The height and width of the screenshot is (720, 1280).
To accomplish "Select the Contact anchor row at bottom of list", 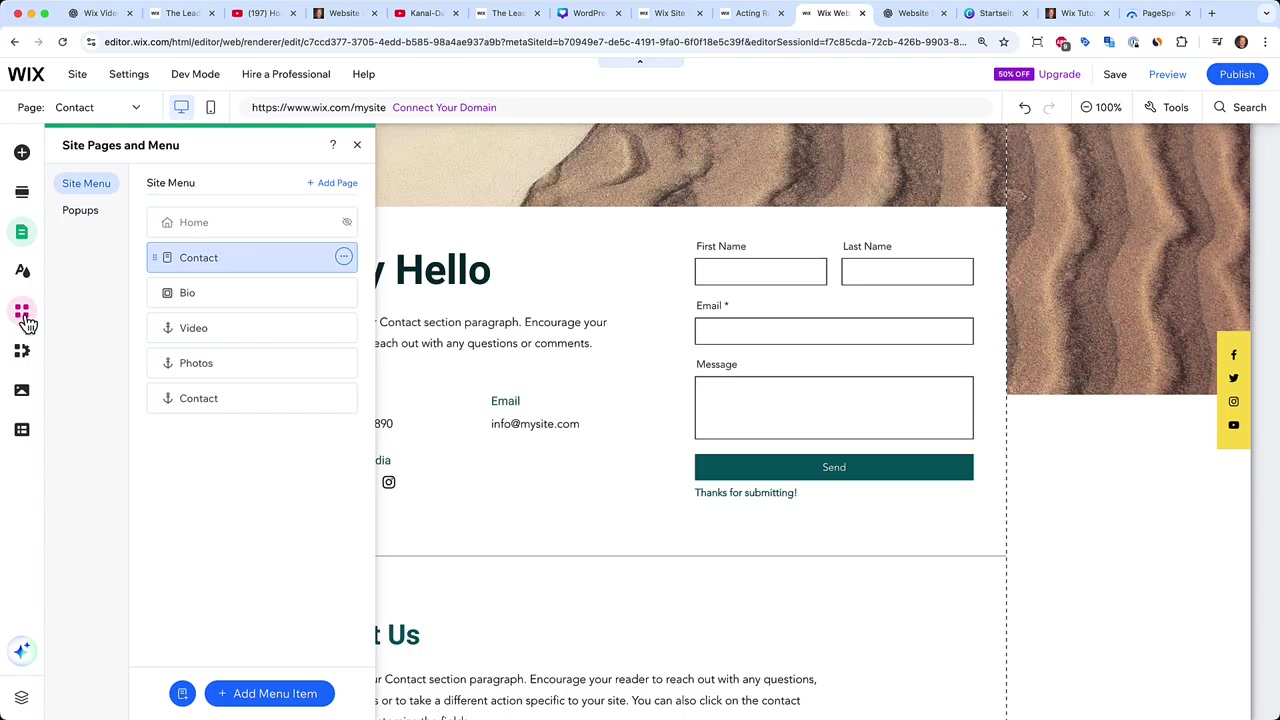I will pyautogui.click(x=251, y=398).
